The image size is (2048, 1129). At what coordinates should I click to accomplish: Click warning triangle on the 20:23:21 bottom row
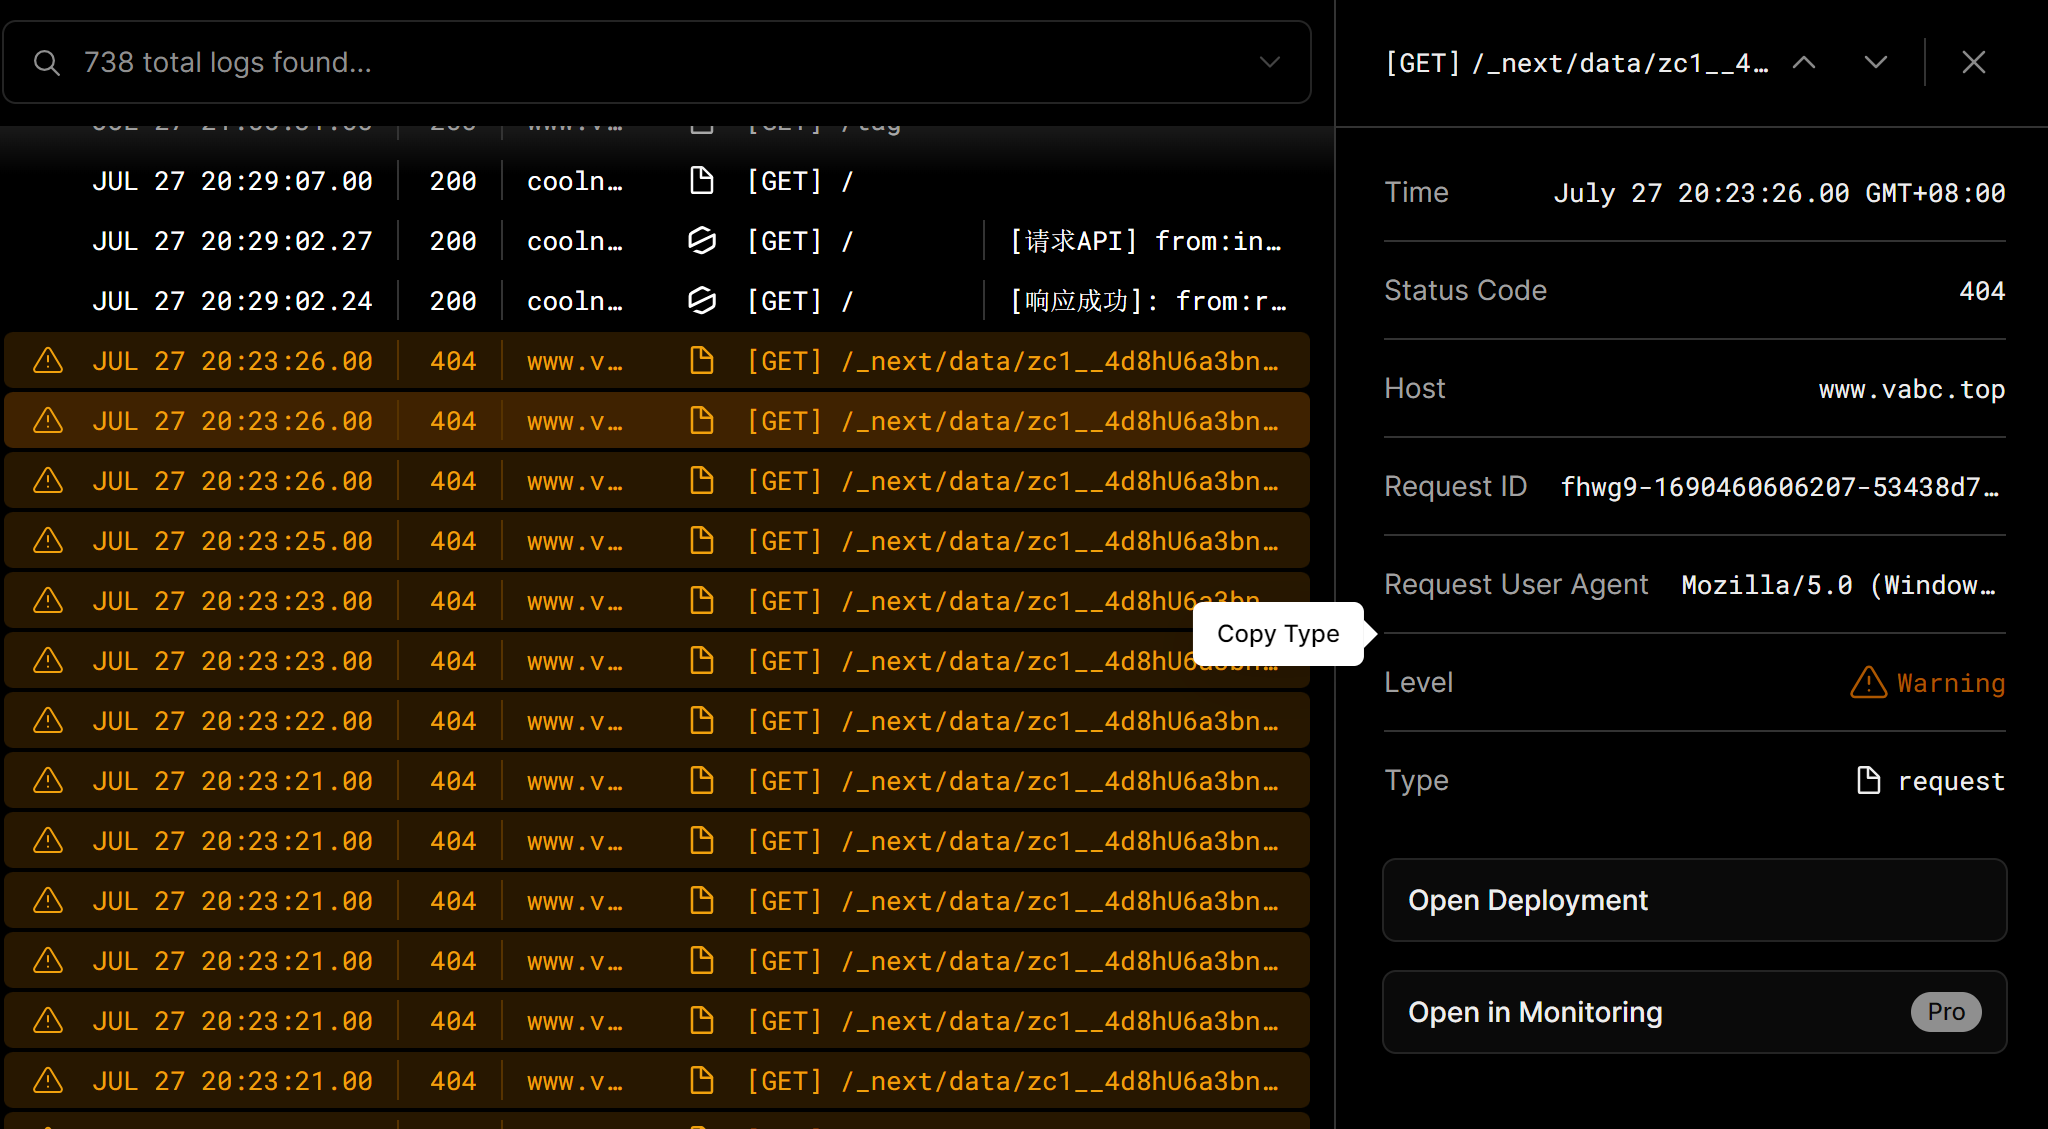(x=47, y=1080)
